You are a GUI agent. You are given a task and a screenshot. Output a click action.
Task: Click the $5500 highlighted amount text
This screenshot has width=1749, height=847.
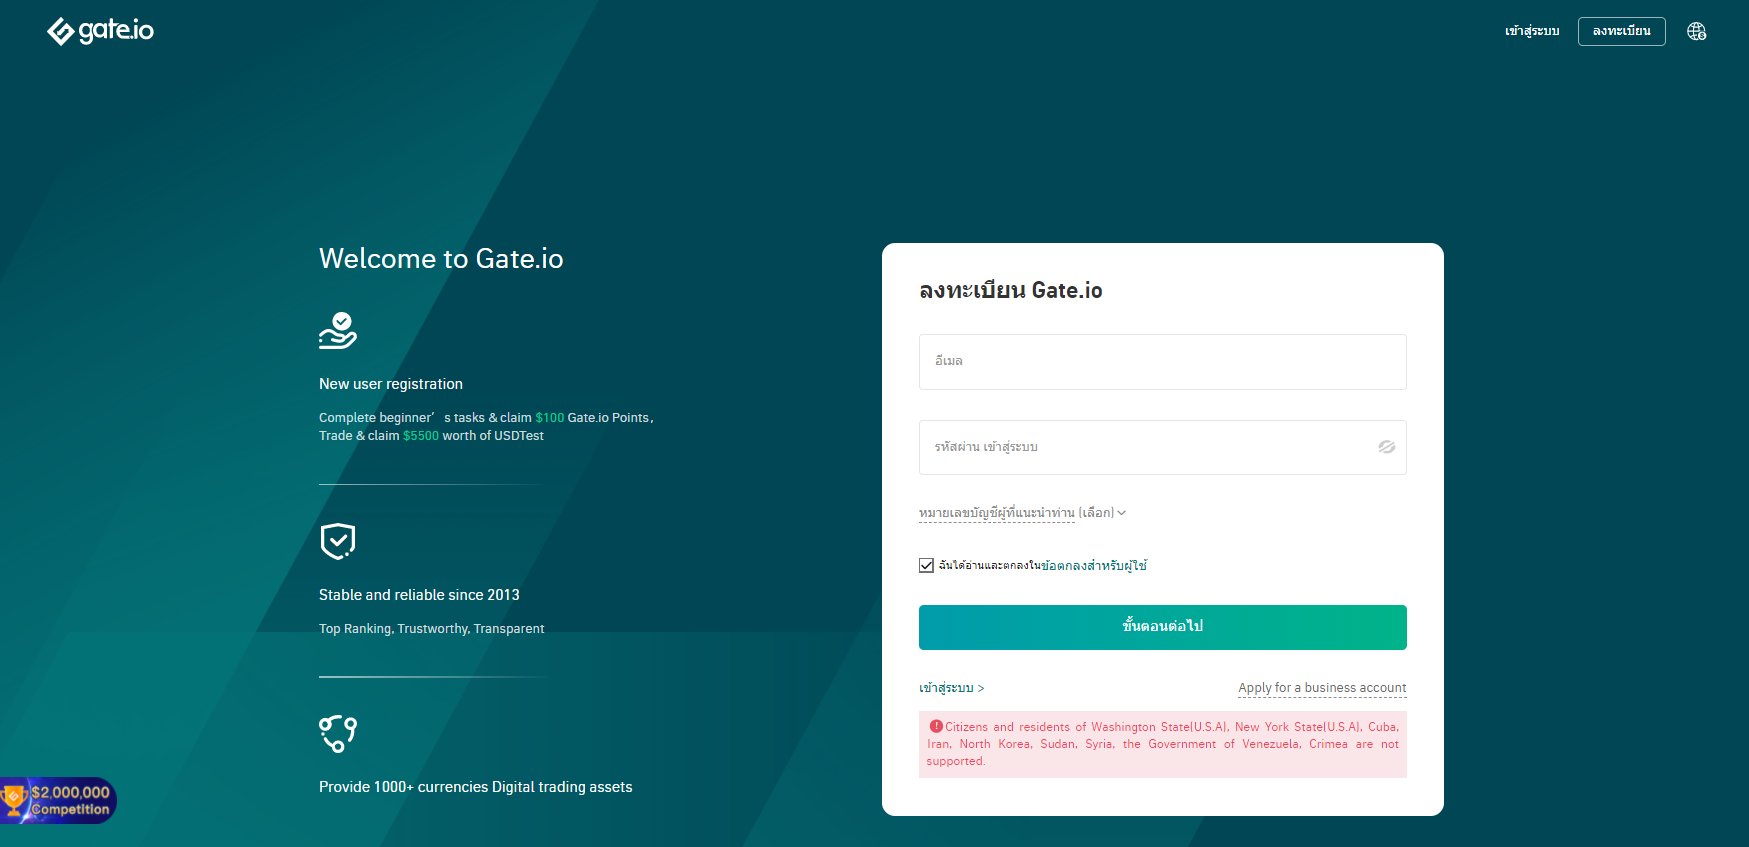[421, 436]
